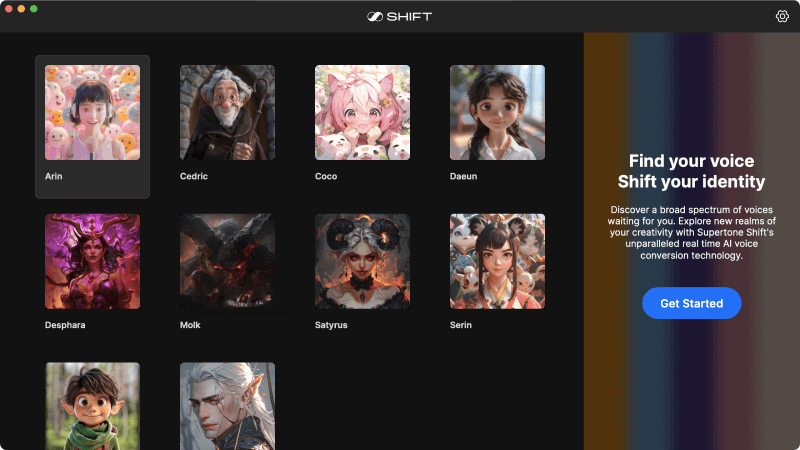Choose the Cedric old wizard portrait

coord(227,112)
